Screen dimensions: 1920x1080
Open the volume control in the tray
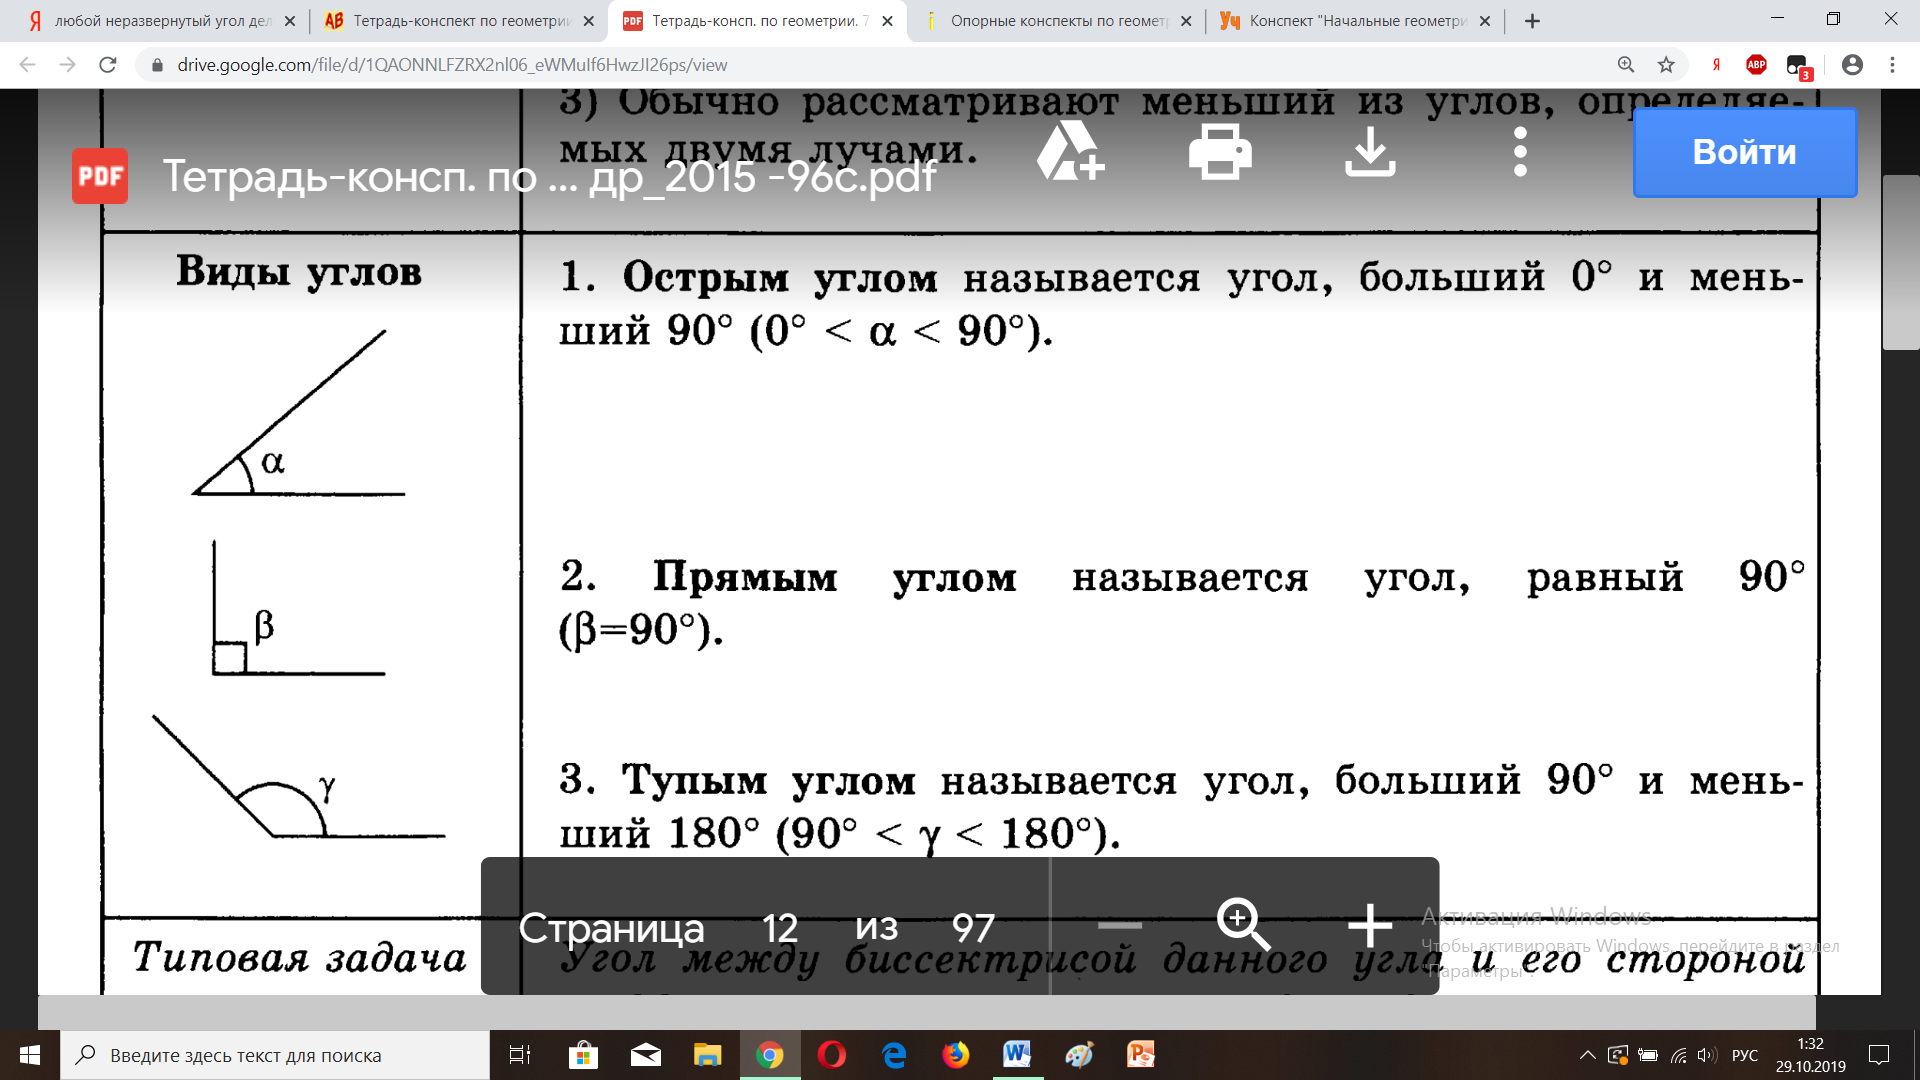1707,1055
